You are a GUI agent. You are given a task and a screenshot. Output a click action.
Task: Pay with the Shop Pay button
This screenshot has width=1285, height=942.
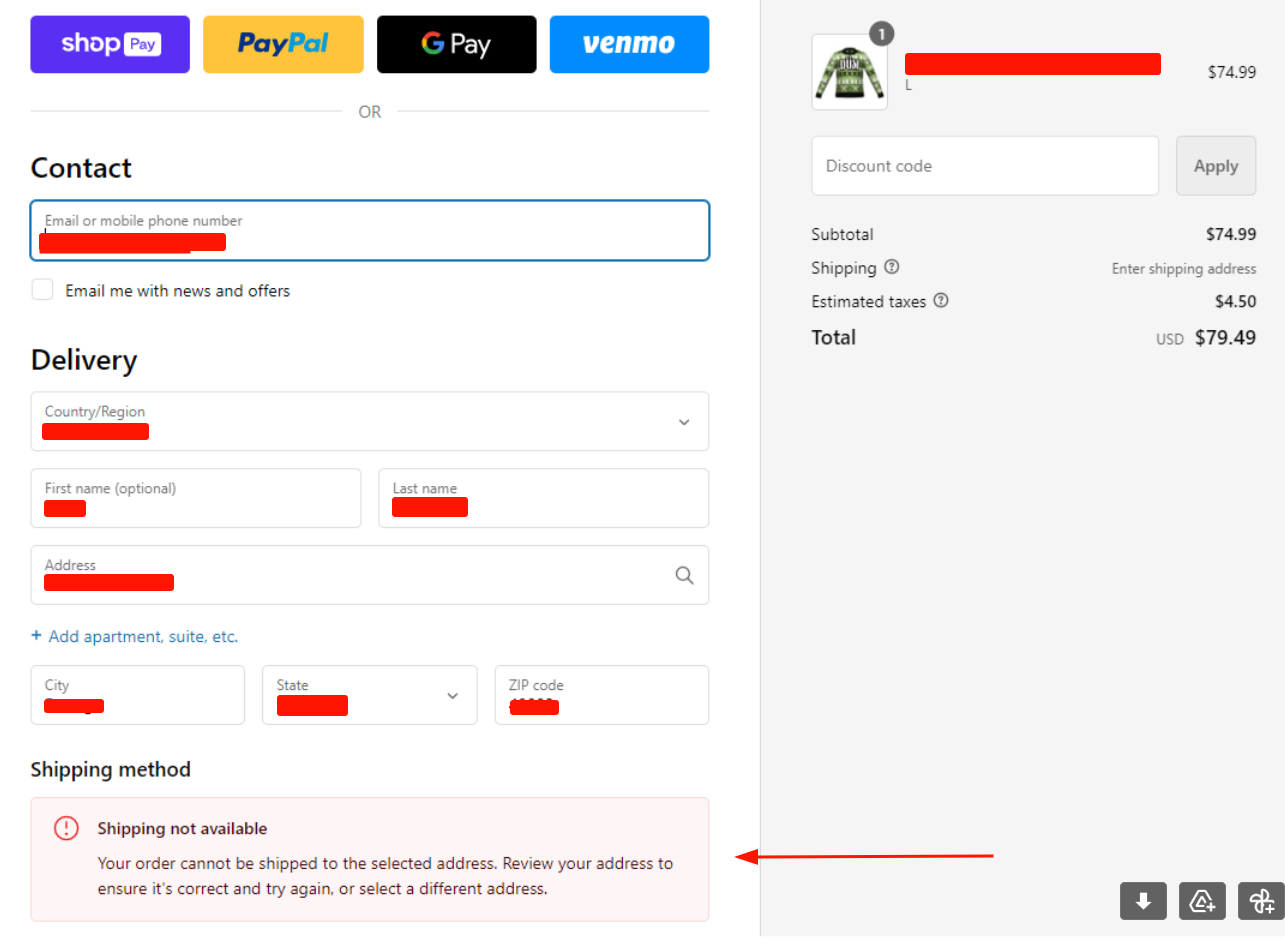110,44
